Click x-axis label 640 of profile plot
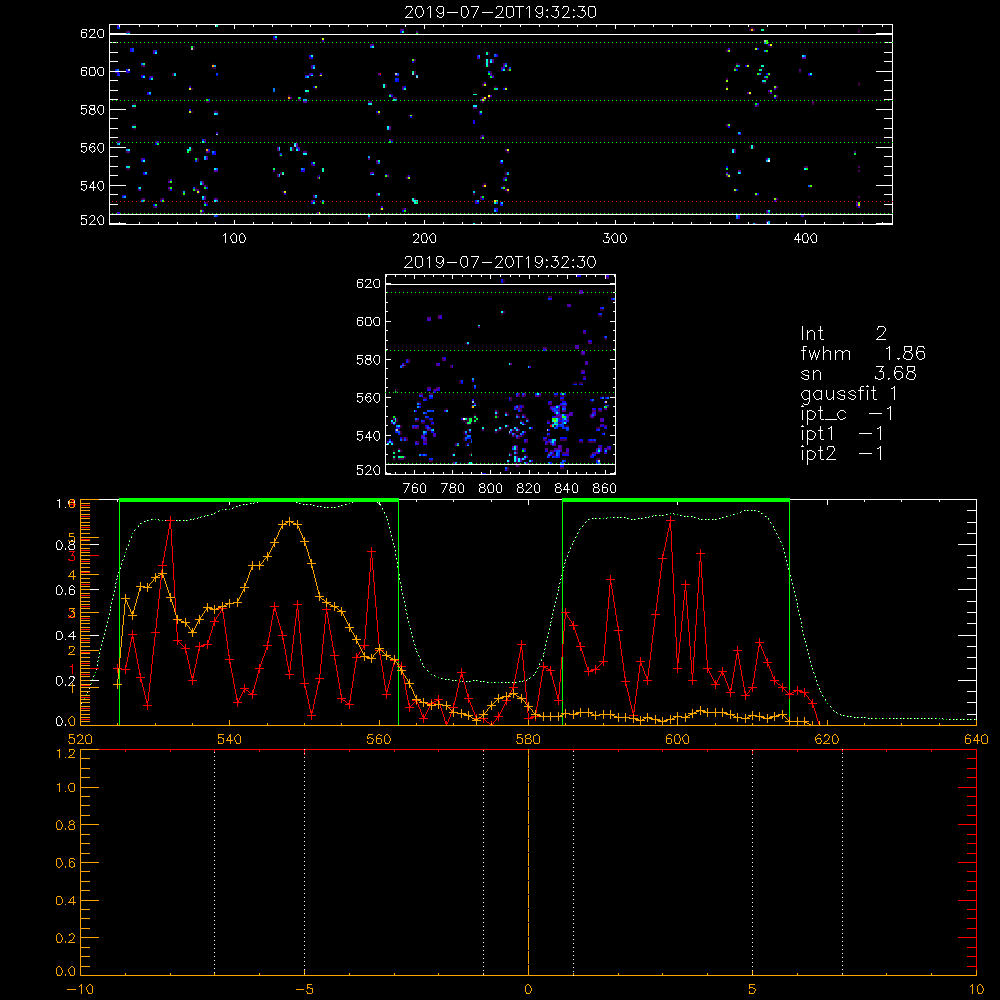1000x1000 pixels. click(976, 739)
